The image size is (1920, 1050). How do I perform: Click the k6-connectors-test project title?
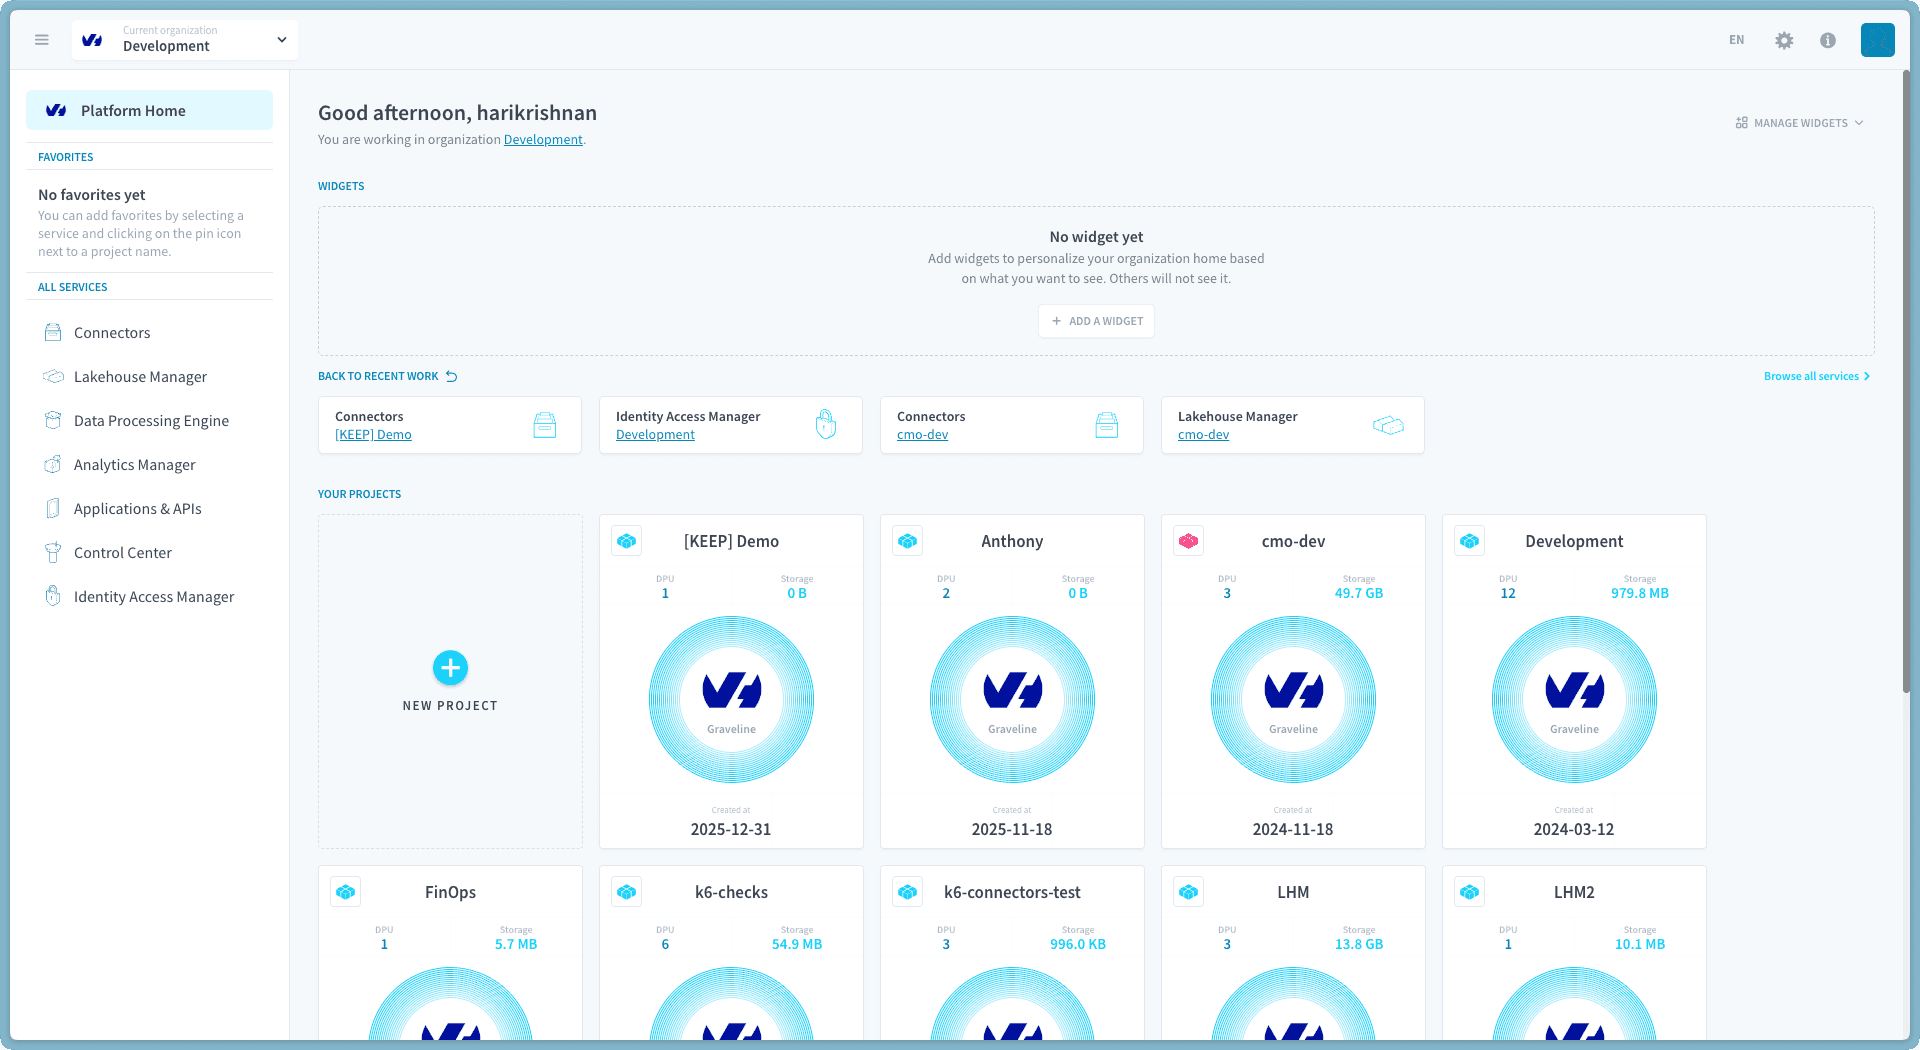coord(1012,892)
